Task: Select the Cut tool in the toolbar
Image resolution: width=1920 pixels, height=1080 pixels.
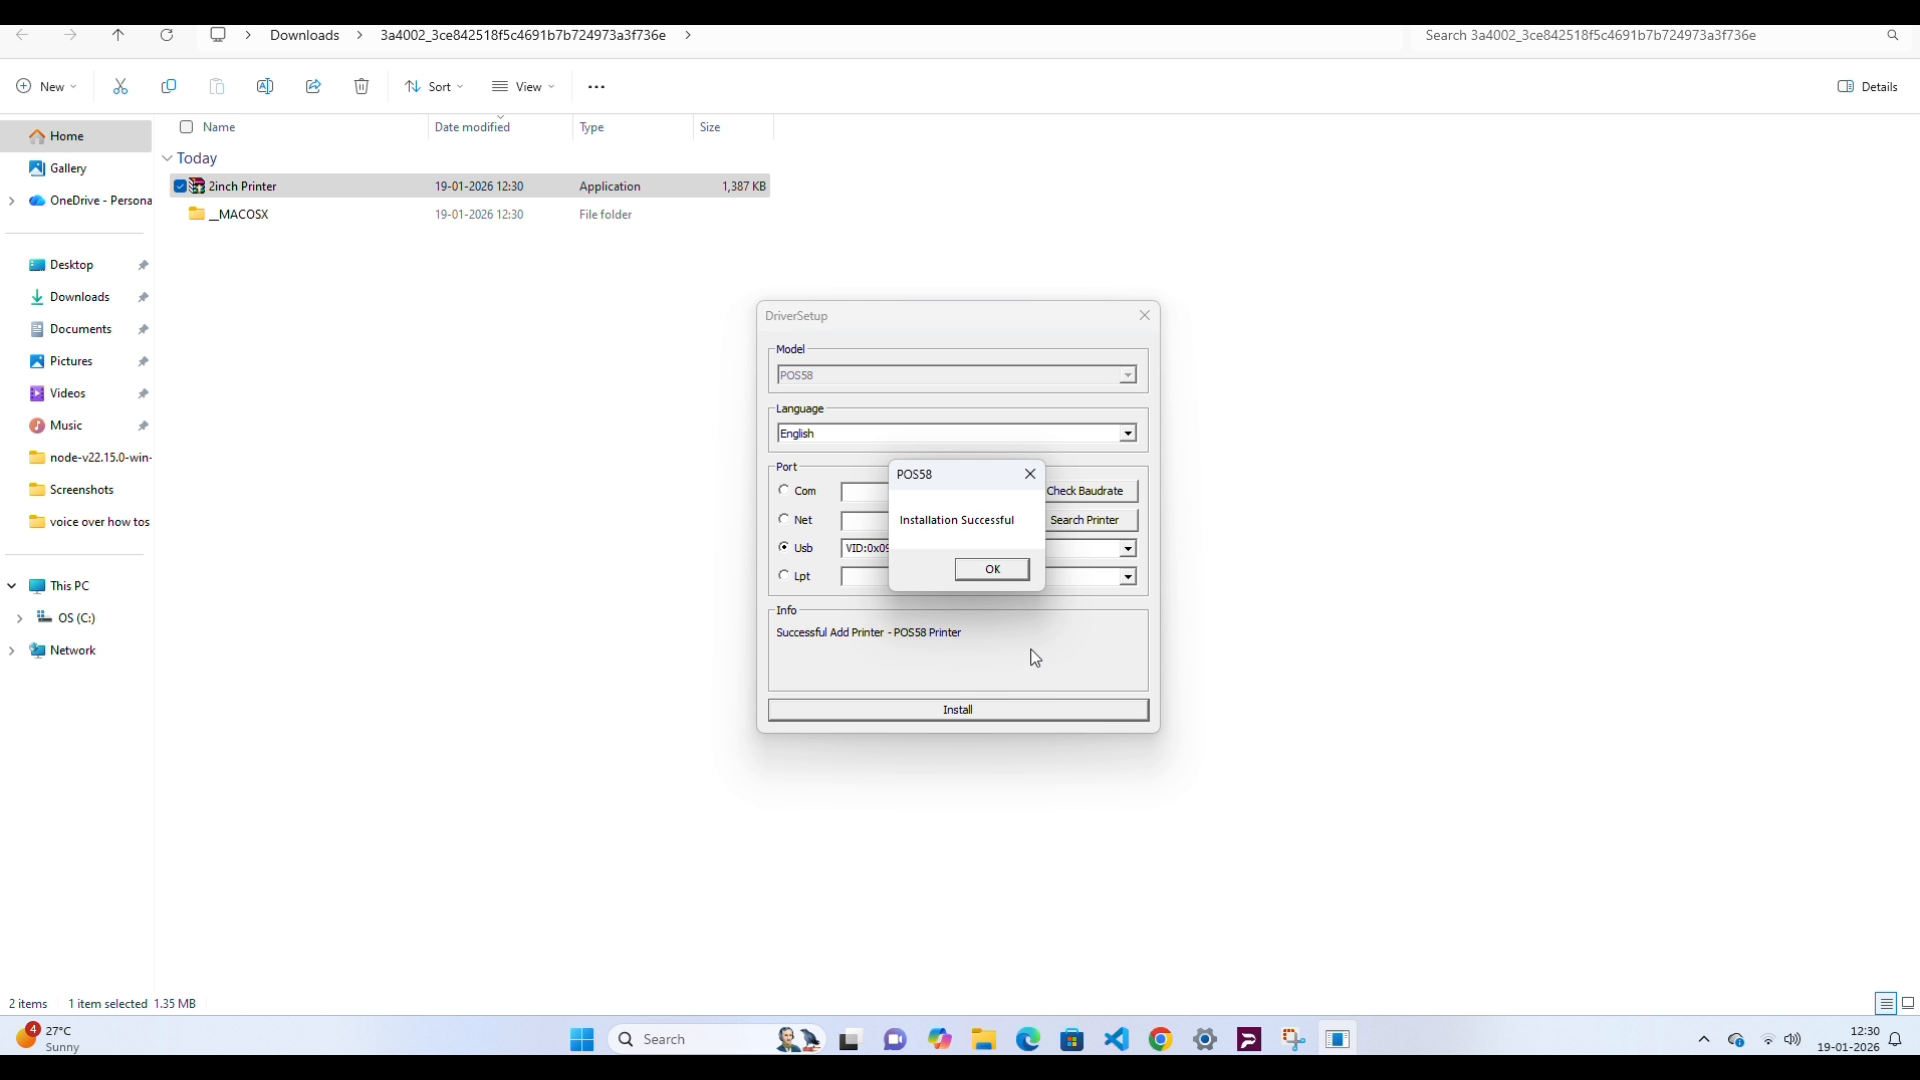Action: [x=120, y=86]
